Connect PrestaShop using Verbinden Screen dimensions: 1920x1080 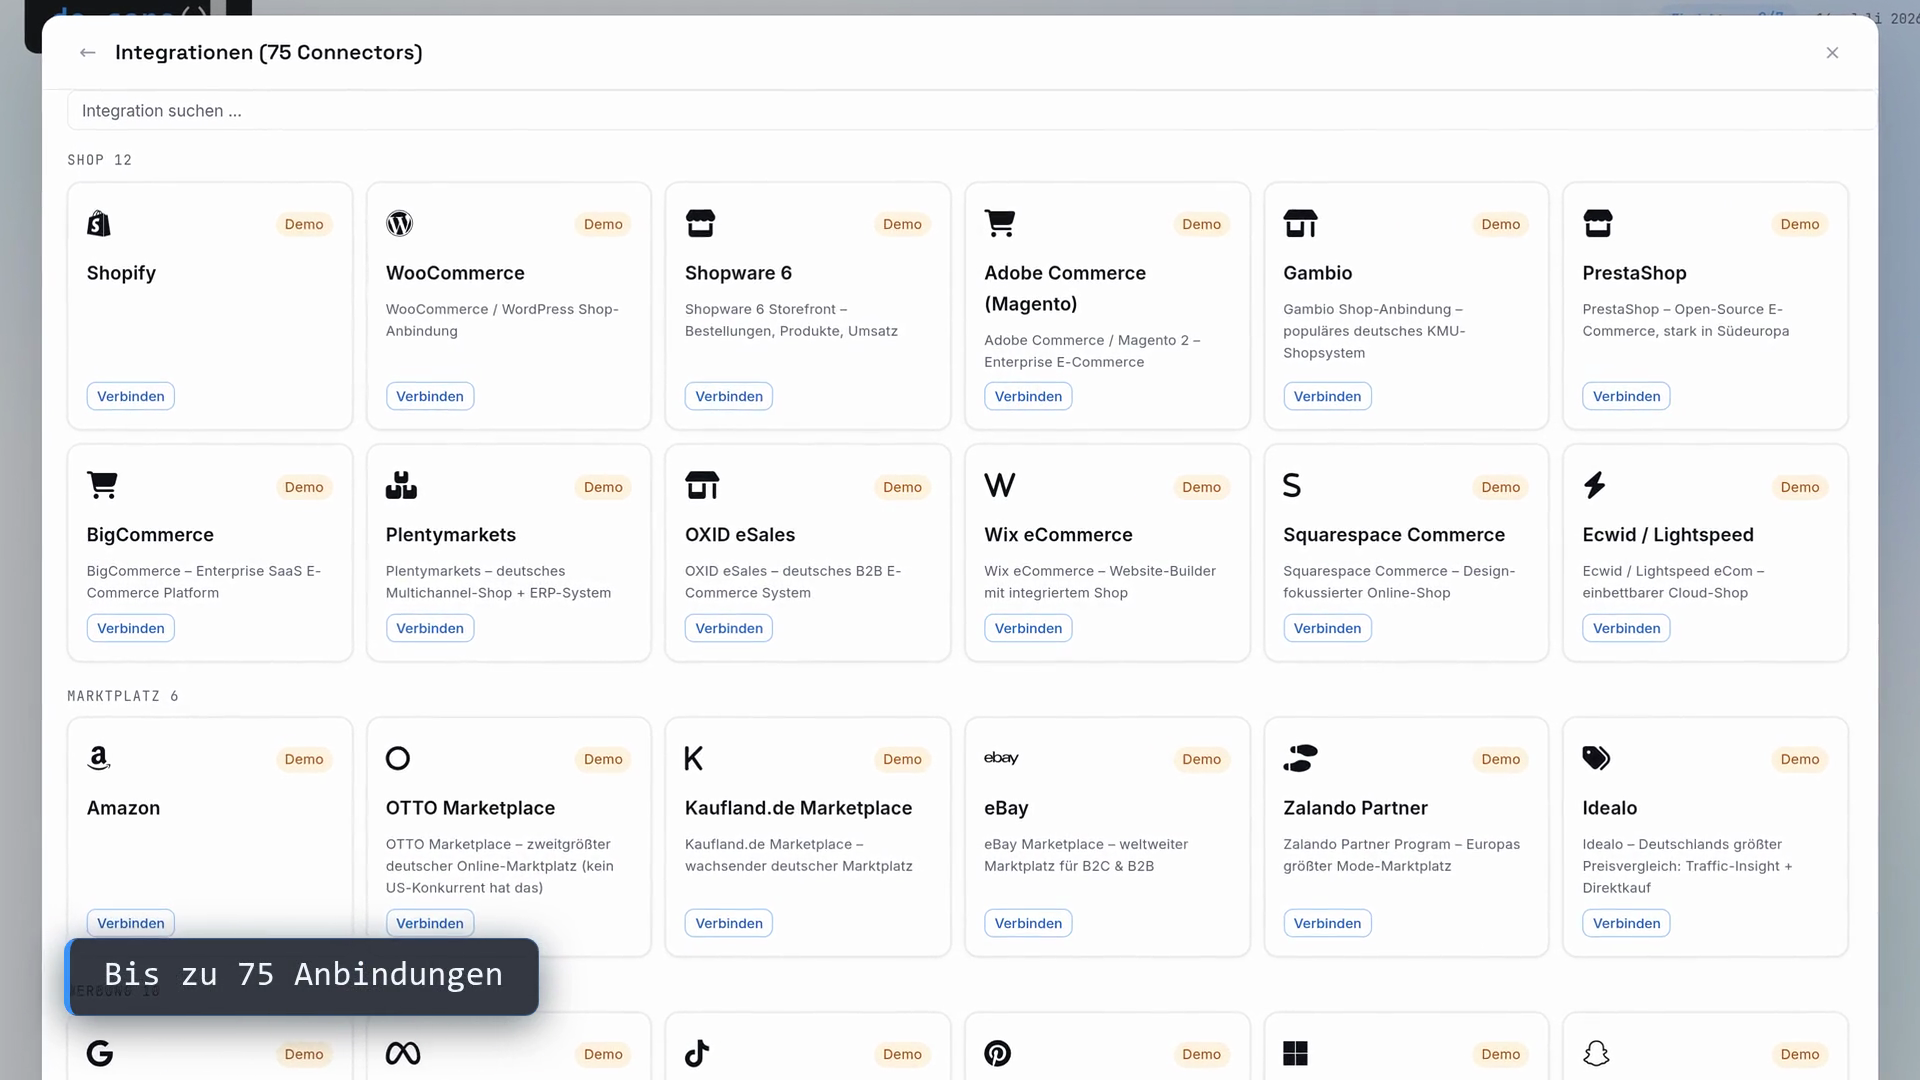pos(1626,396)
